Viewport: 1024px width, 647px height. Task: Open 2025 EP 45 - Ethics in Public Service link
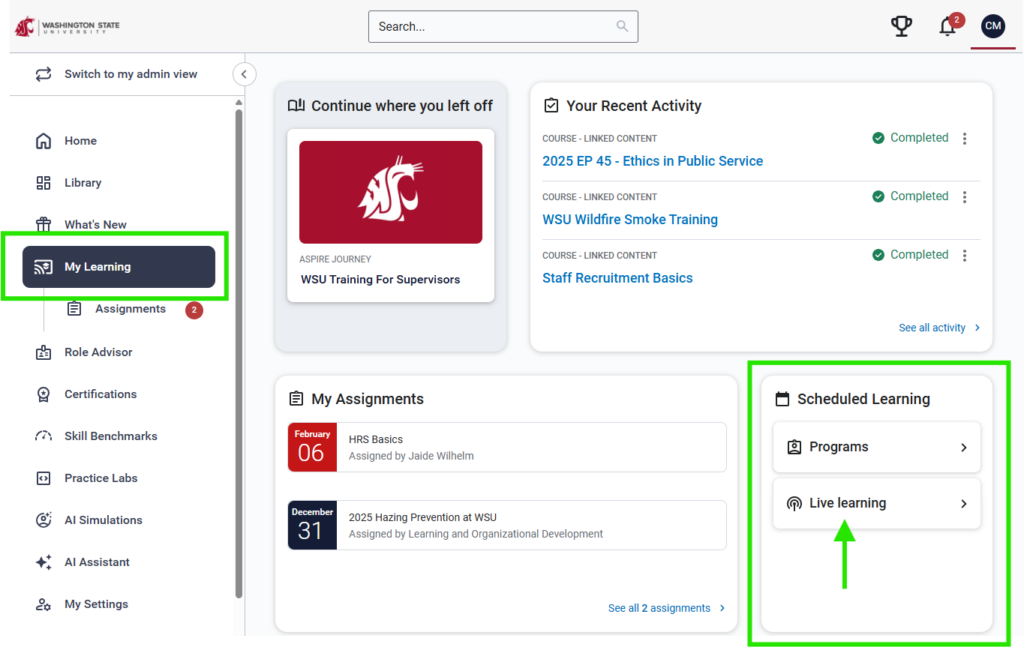coord(652,161)
